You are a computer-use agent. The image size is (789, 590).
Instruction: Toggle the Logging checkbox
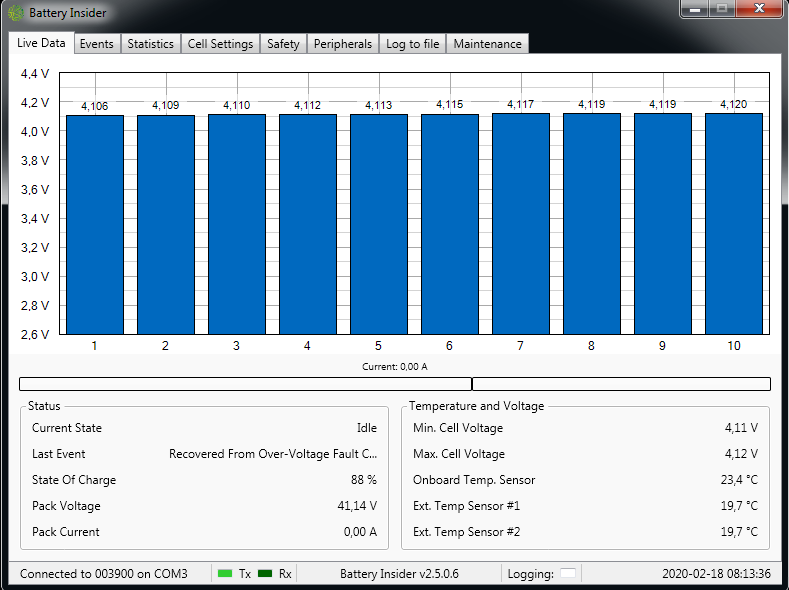pos(568,574)
